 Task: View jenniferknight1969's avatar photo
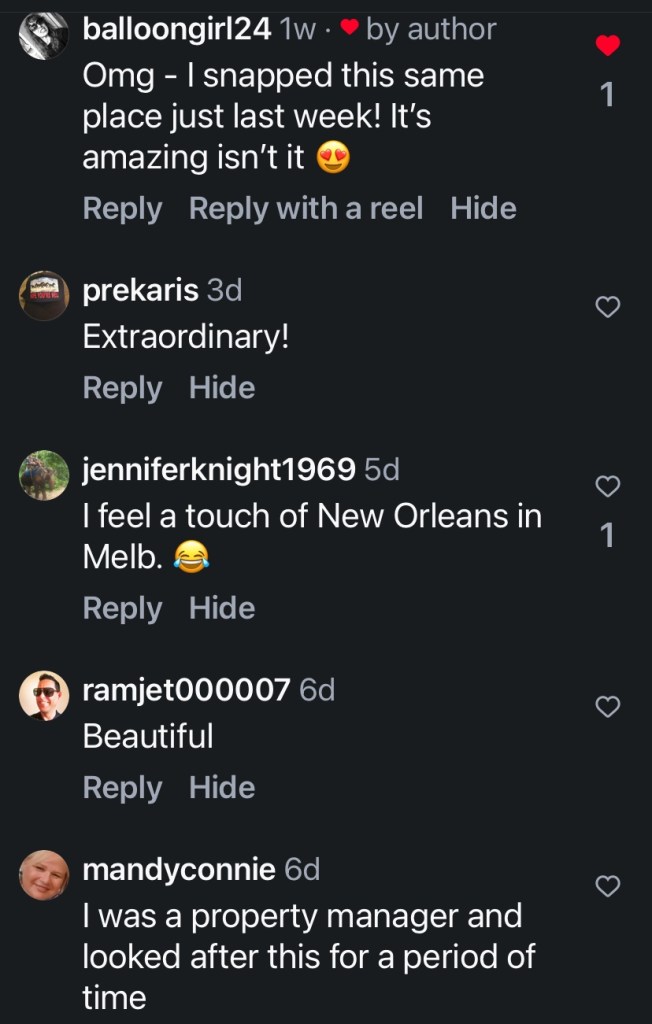point(45,475)
